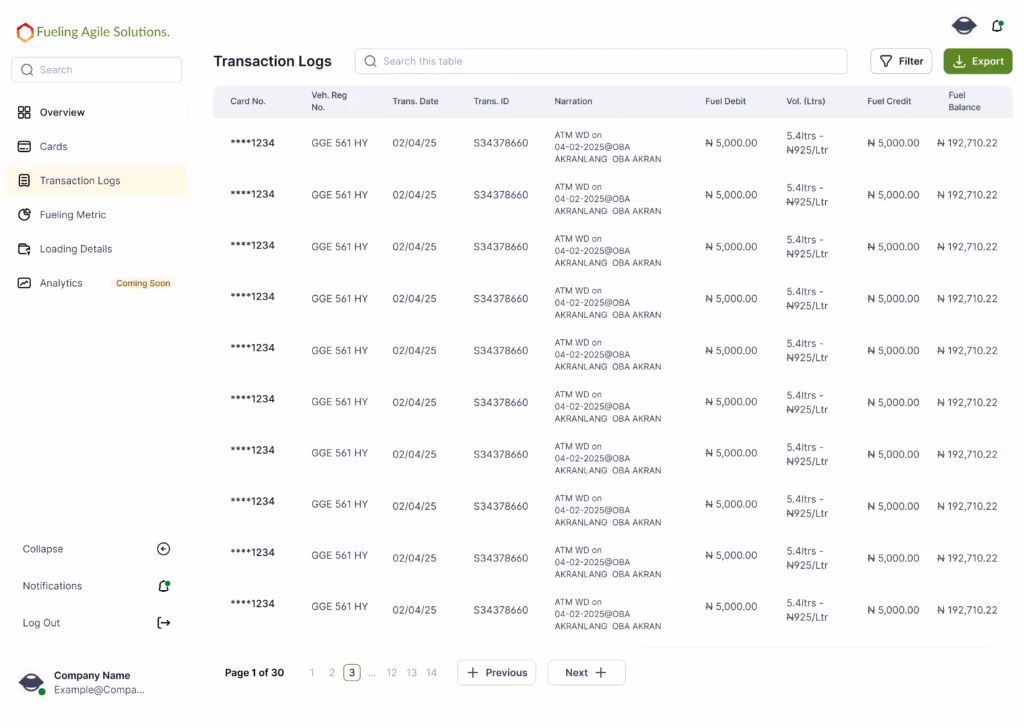Jump to page 12 in pagination

coord(392,673)
